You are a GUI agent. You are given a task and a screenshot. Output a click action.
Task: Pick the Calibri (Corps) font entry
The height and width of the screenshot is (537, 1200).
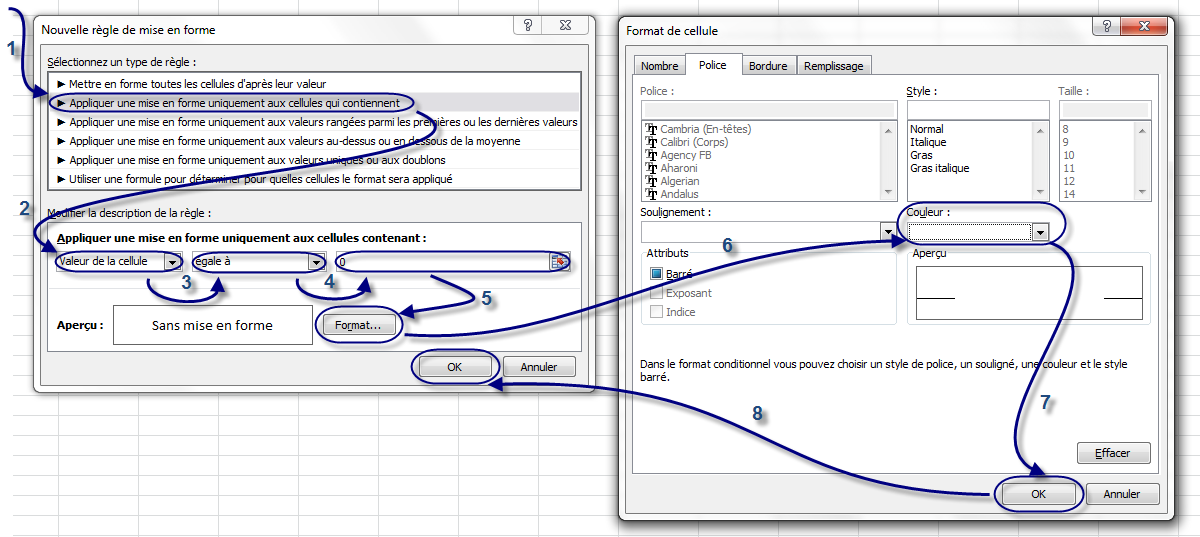(693, 142)
